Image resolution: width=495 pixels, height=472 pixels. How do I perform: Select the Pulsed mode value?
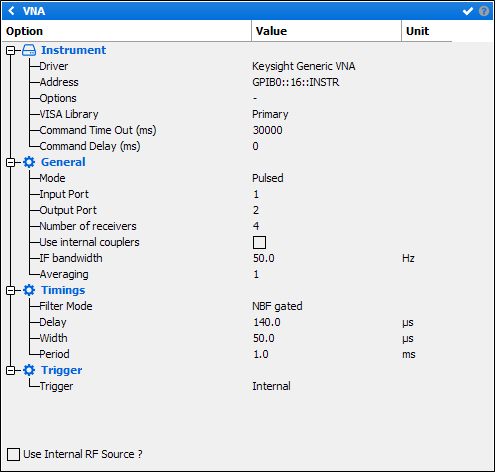click(268, 178)
